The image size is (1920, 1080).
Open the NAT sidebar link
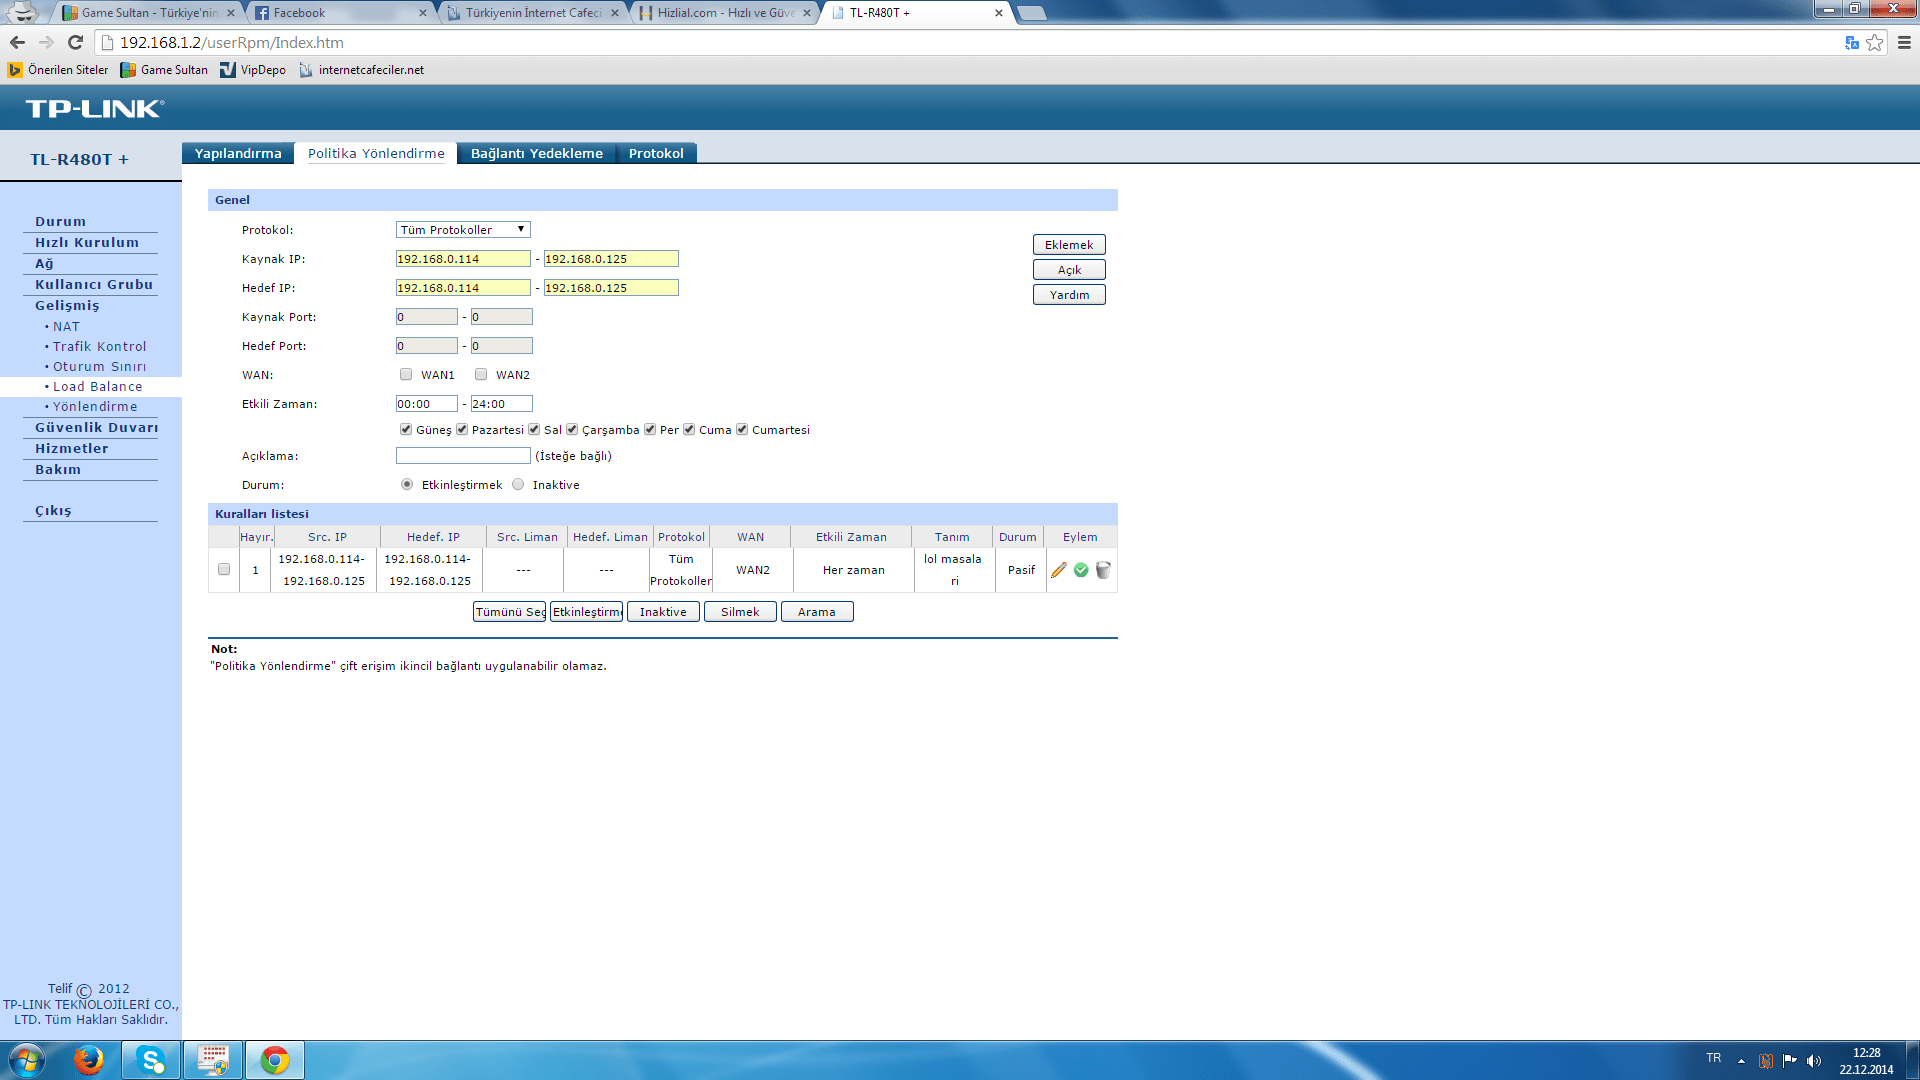[66, 326]
